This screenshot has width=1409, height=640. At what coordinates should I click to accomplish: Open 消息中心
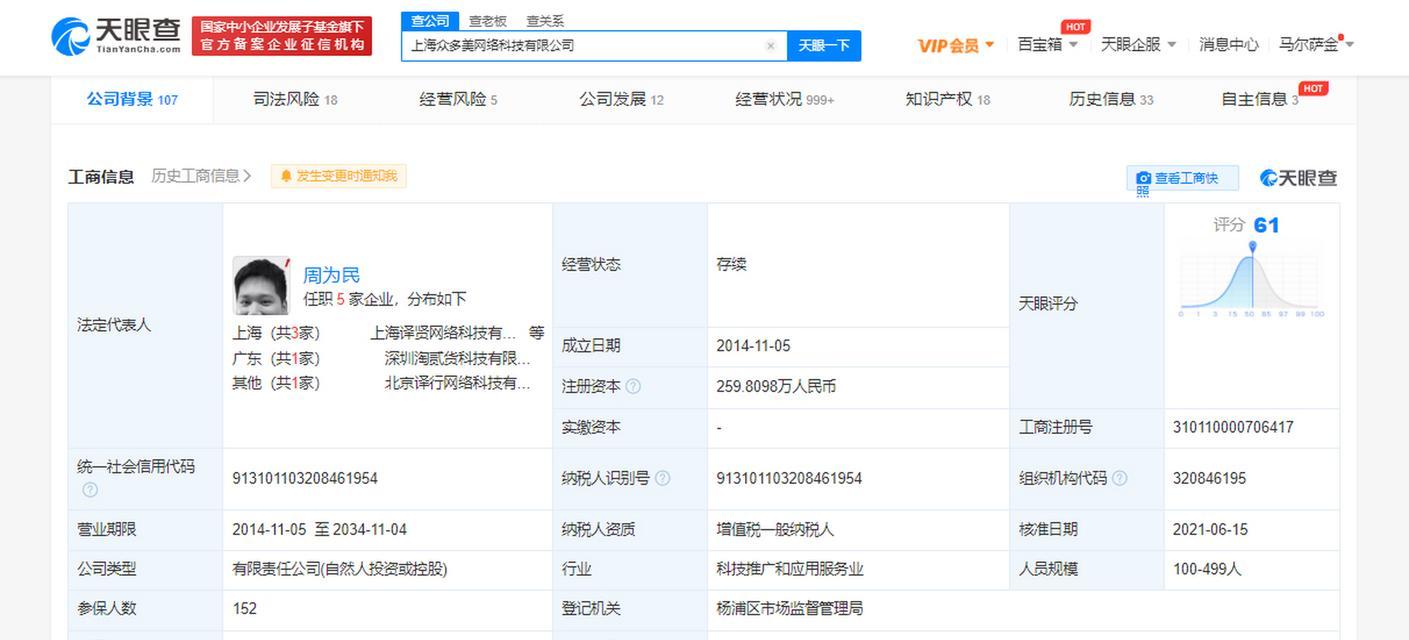coord(1228,45)
